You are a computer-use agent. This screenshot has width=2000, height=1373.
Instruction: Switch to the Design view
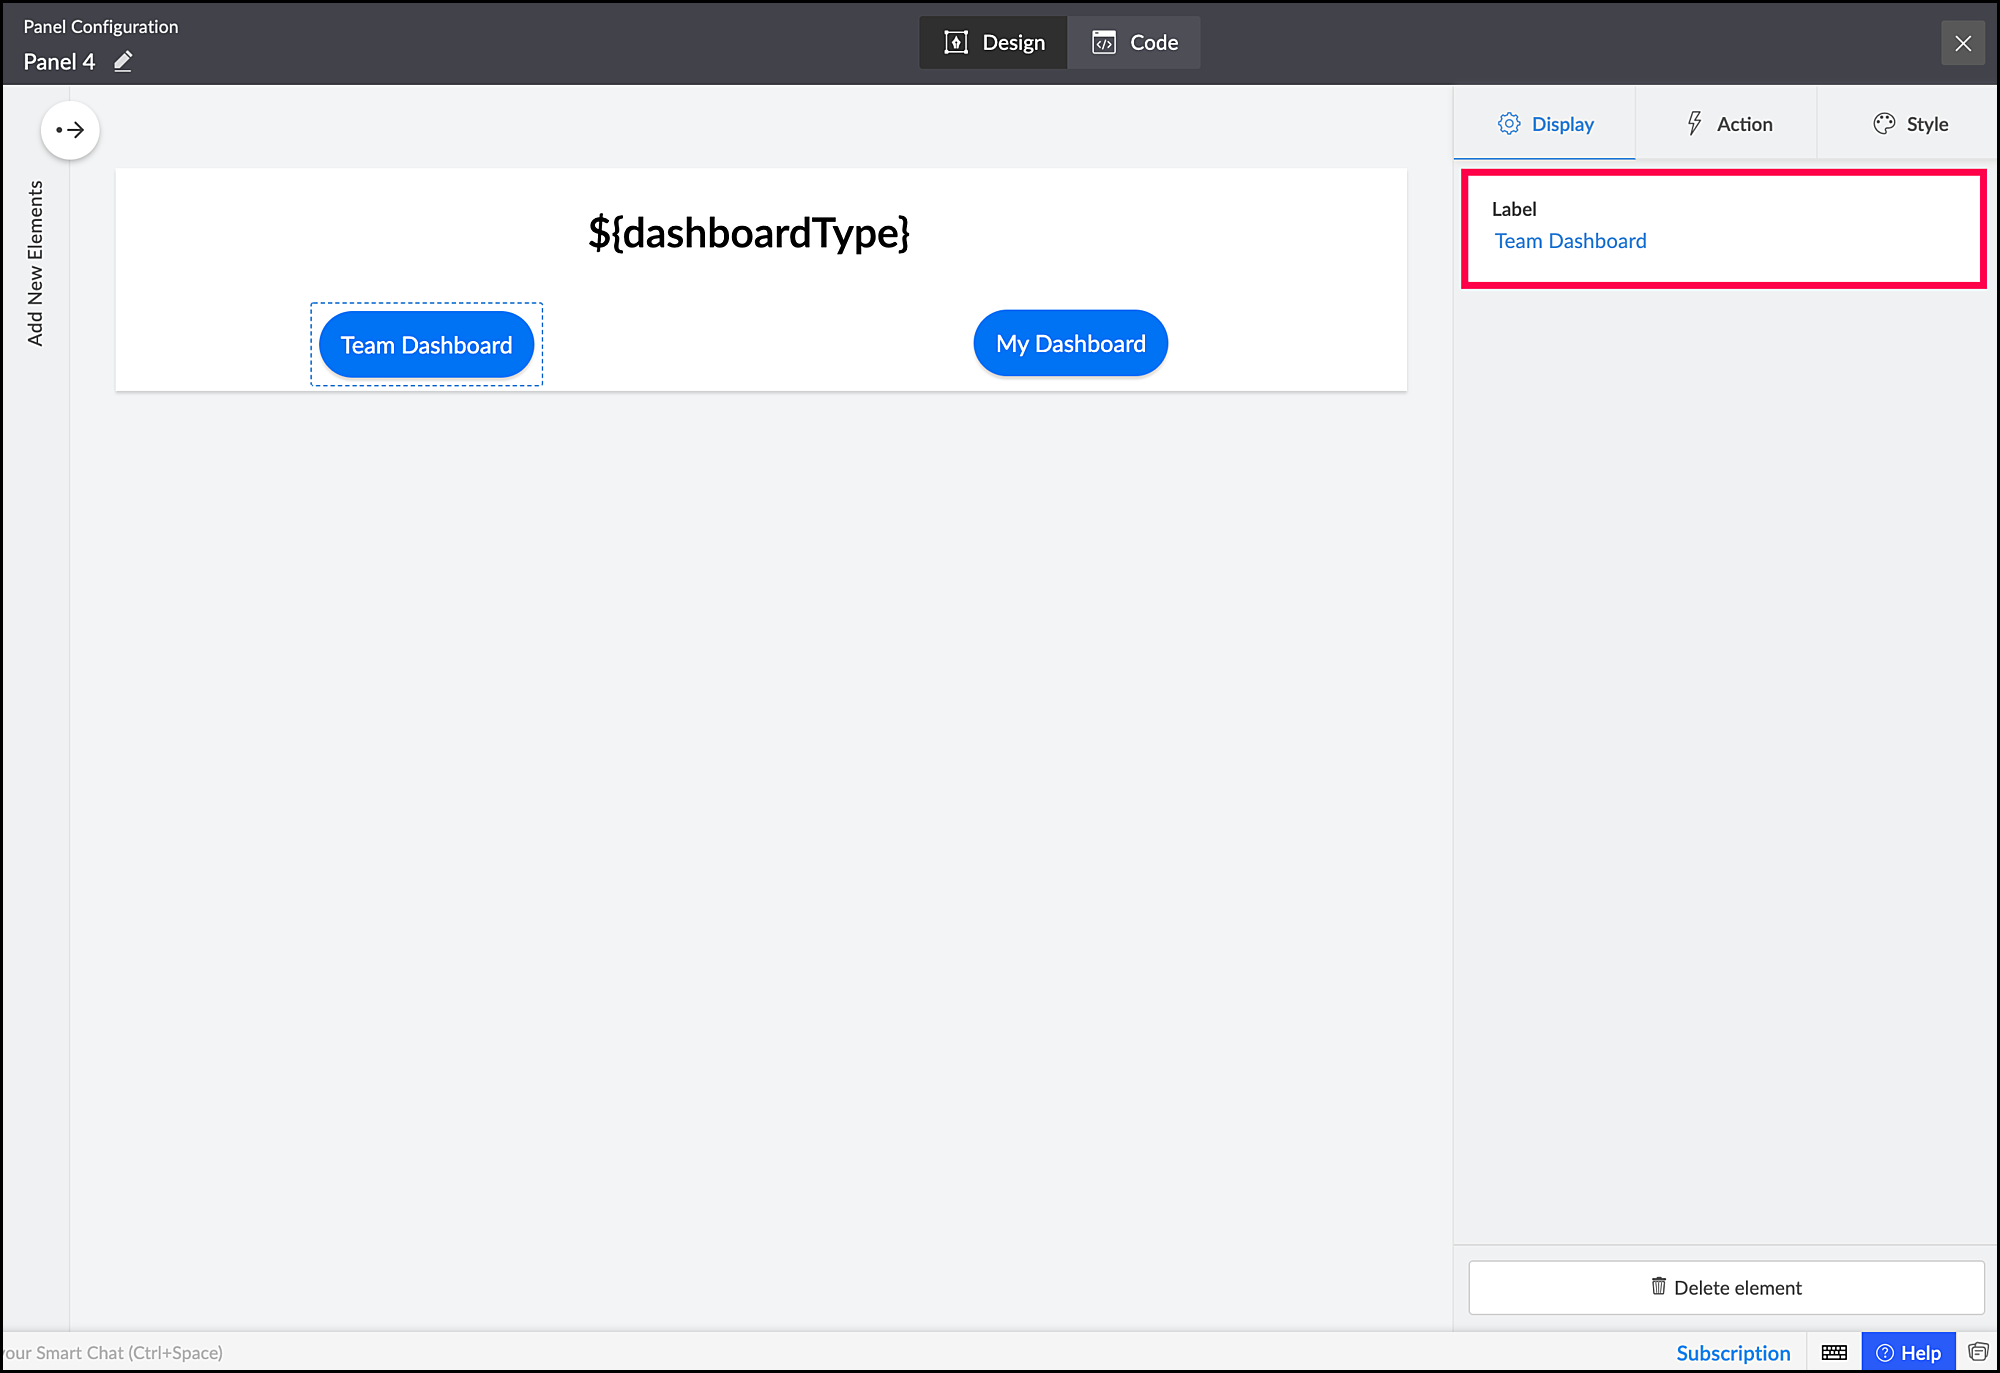click(x=994, y=43)
